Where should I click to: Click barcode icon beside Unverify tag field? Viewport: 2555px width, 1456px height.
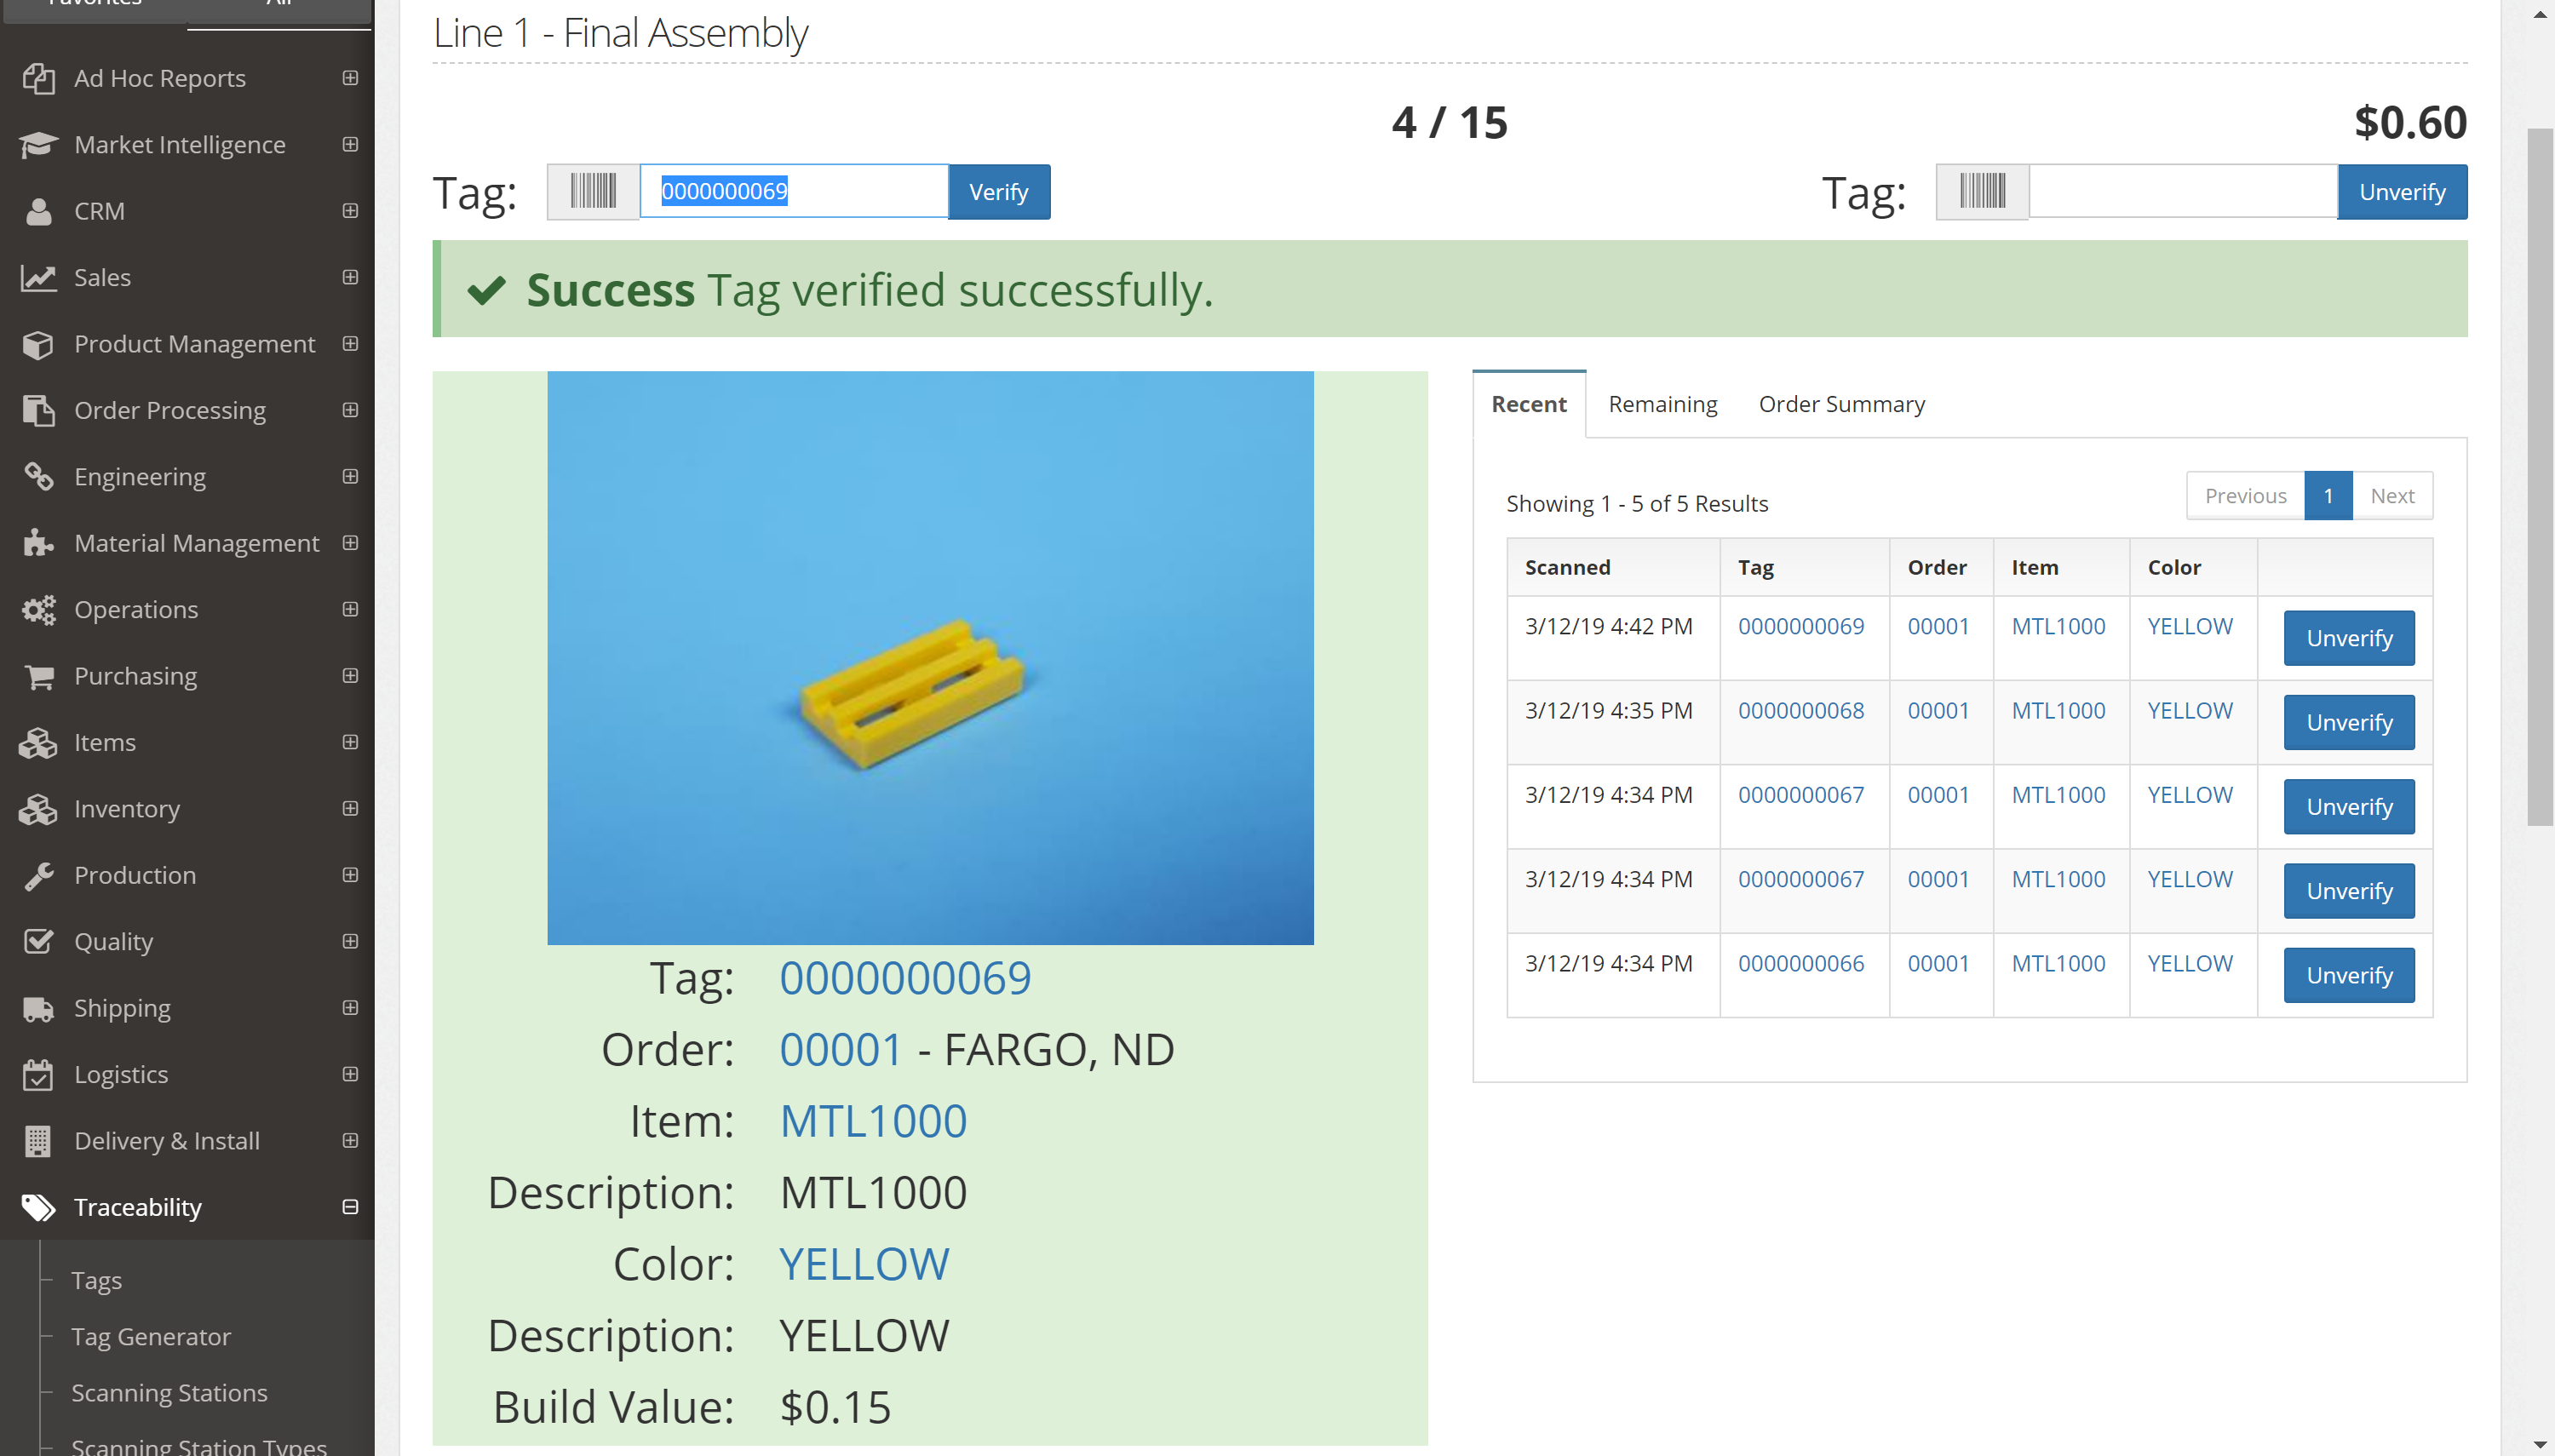tap(1982, 191)
